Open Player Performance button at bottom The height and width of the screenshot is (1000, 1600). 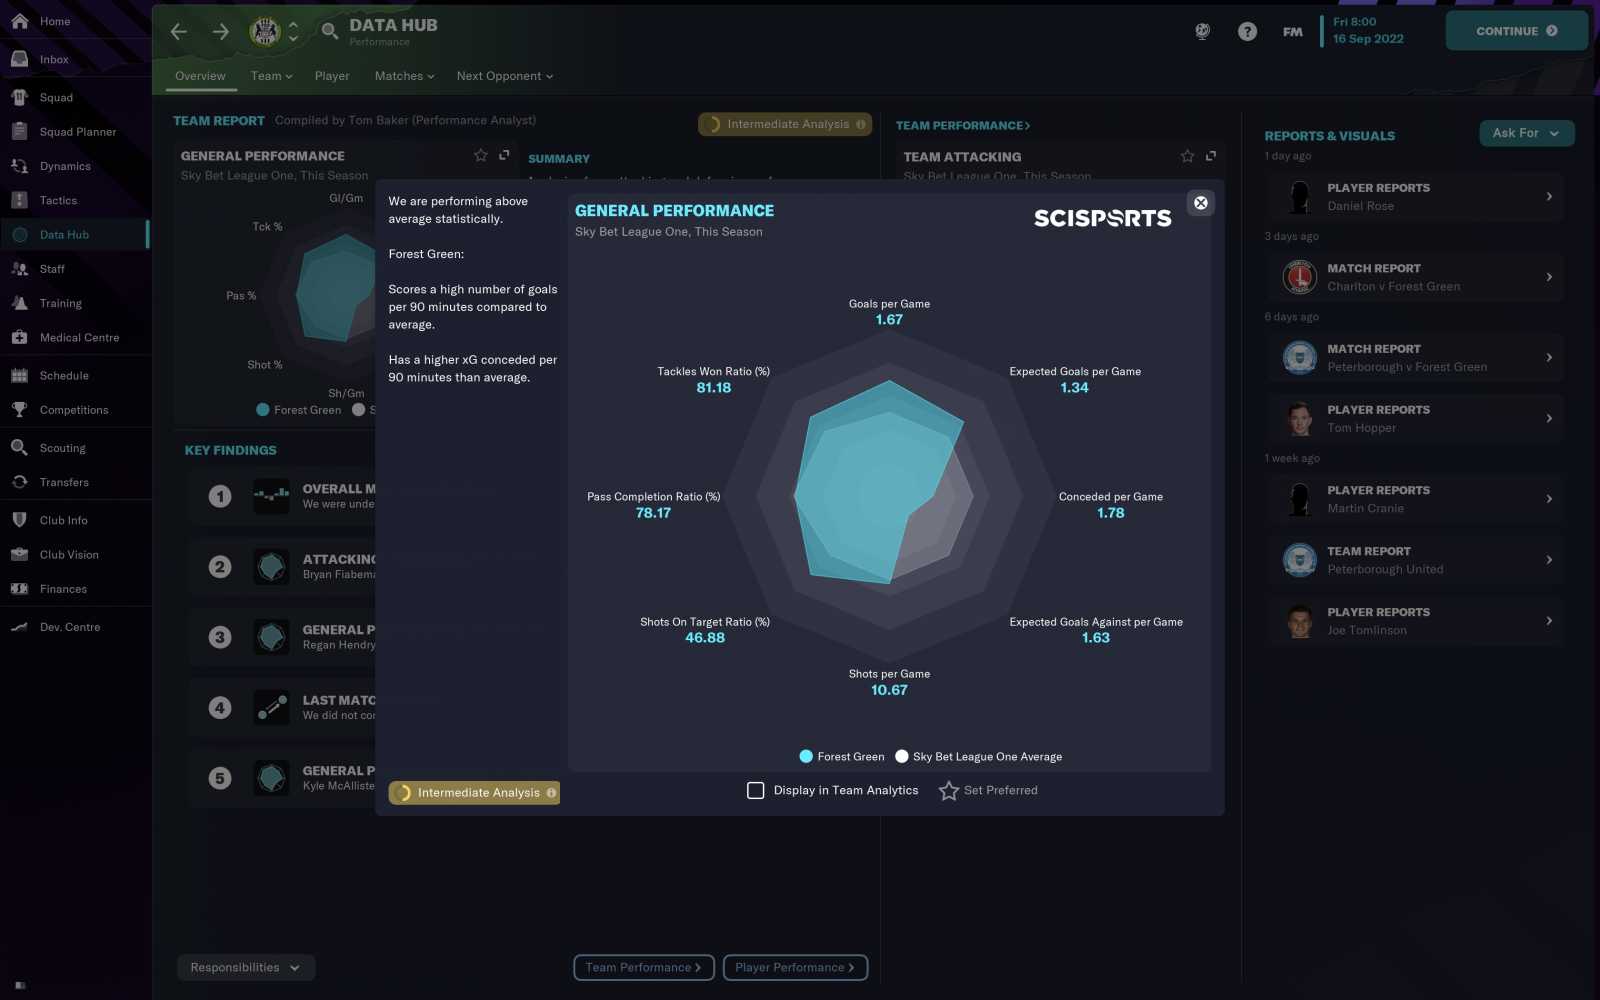[x=795, y=967]
